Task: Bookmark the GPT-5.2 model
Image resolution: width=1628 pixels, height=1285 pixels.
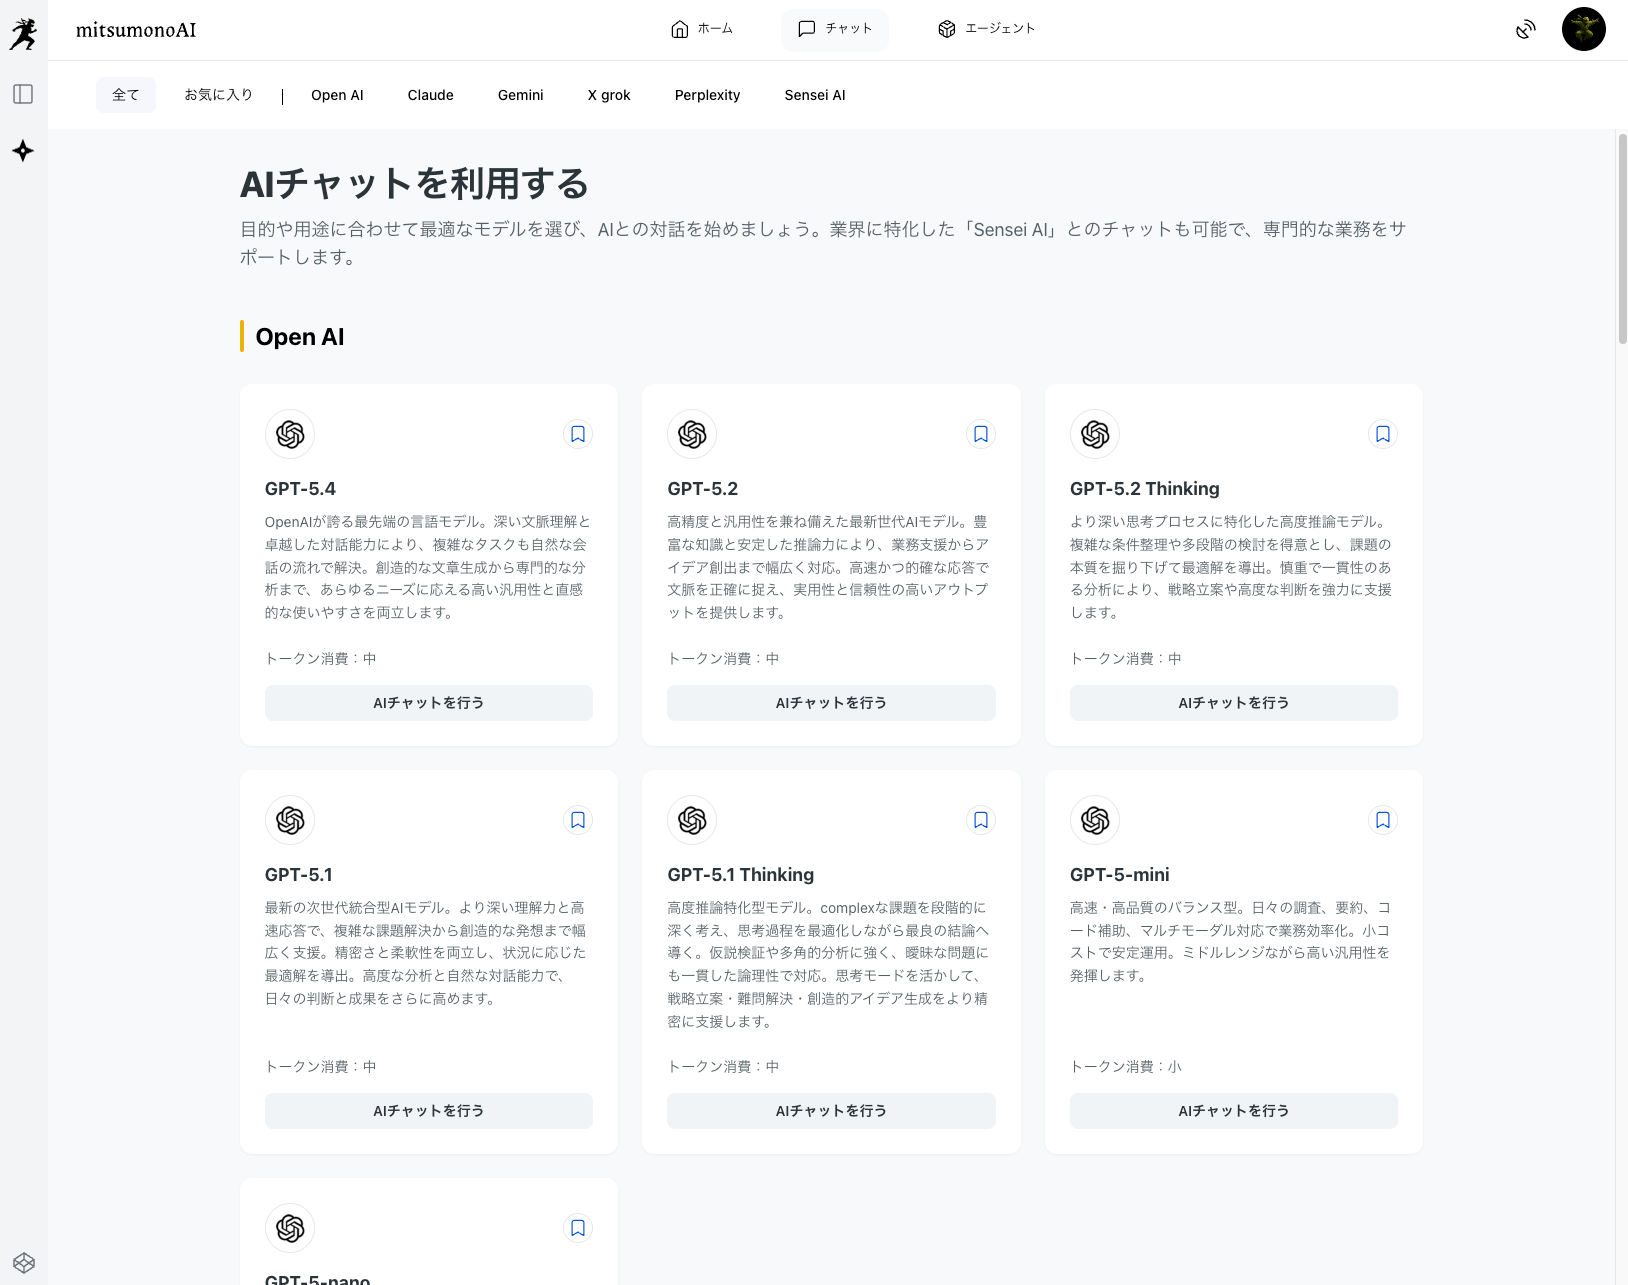Action: pyautogui.click(x=981, y=434)
